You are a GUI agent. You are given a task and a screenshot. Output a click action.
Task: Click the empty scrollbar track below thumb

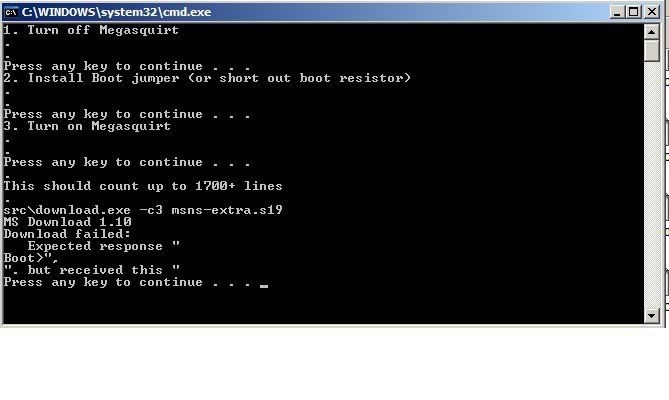(x=651, y=185)
